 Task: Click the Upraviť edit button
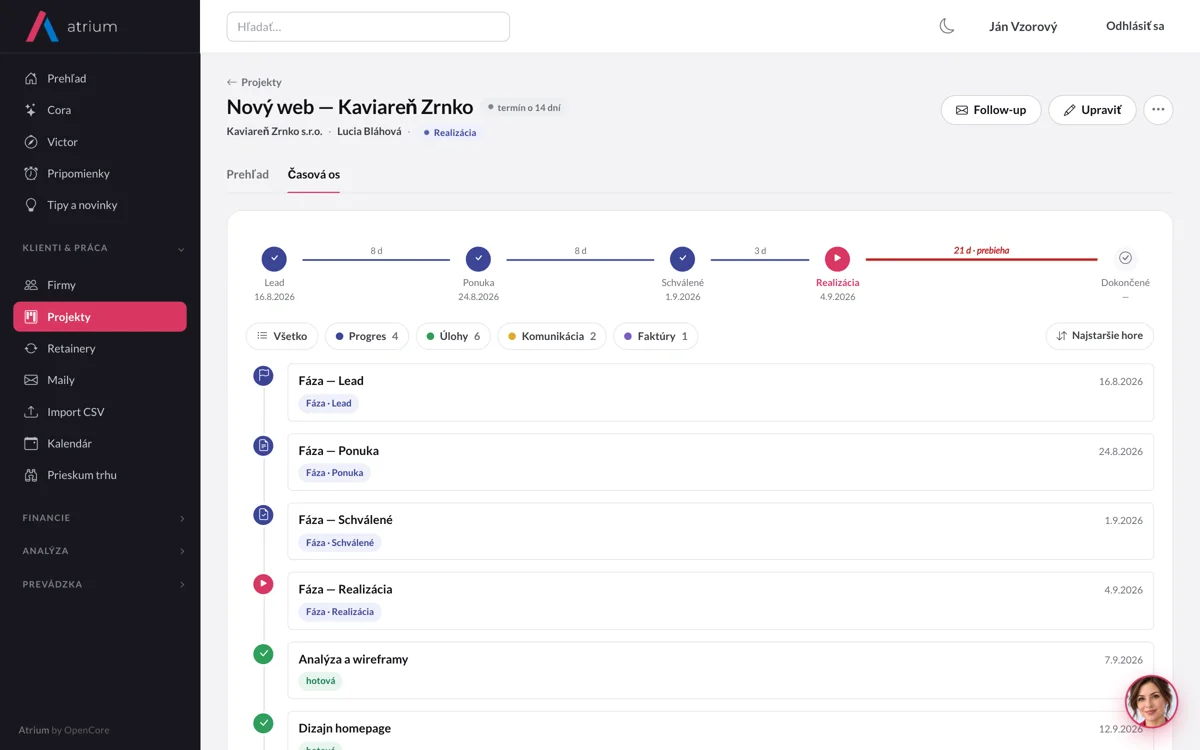1092,110
